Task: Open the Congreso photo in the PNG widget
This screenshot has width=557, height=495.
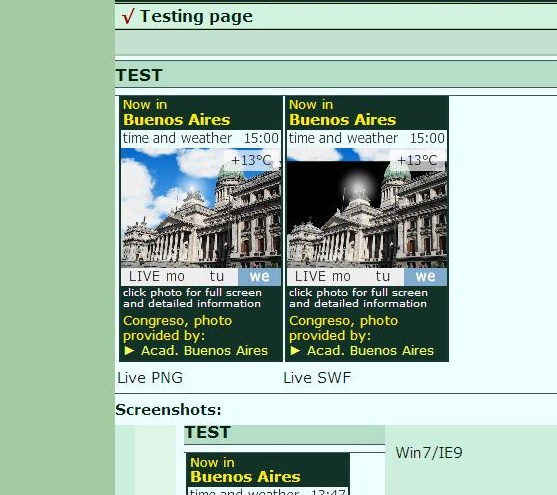Action: point(201,208)
